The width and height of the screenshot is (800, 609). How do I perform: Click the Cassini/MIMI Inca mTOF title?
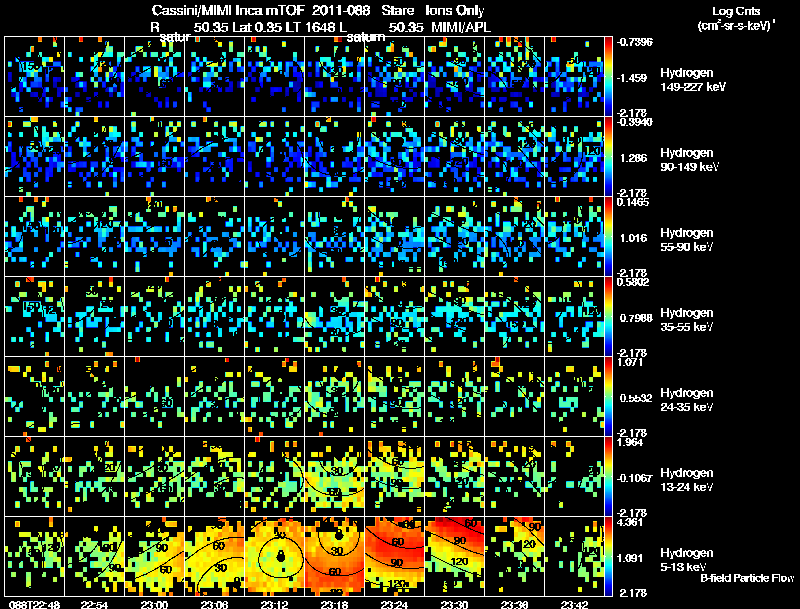pyautogui.click(x=228, y=11)
